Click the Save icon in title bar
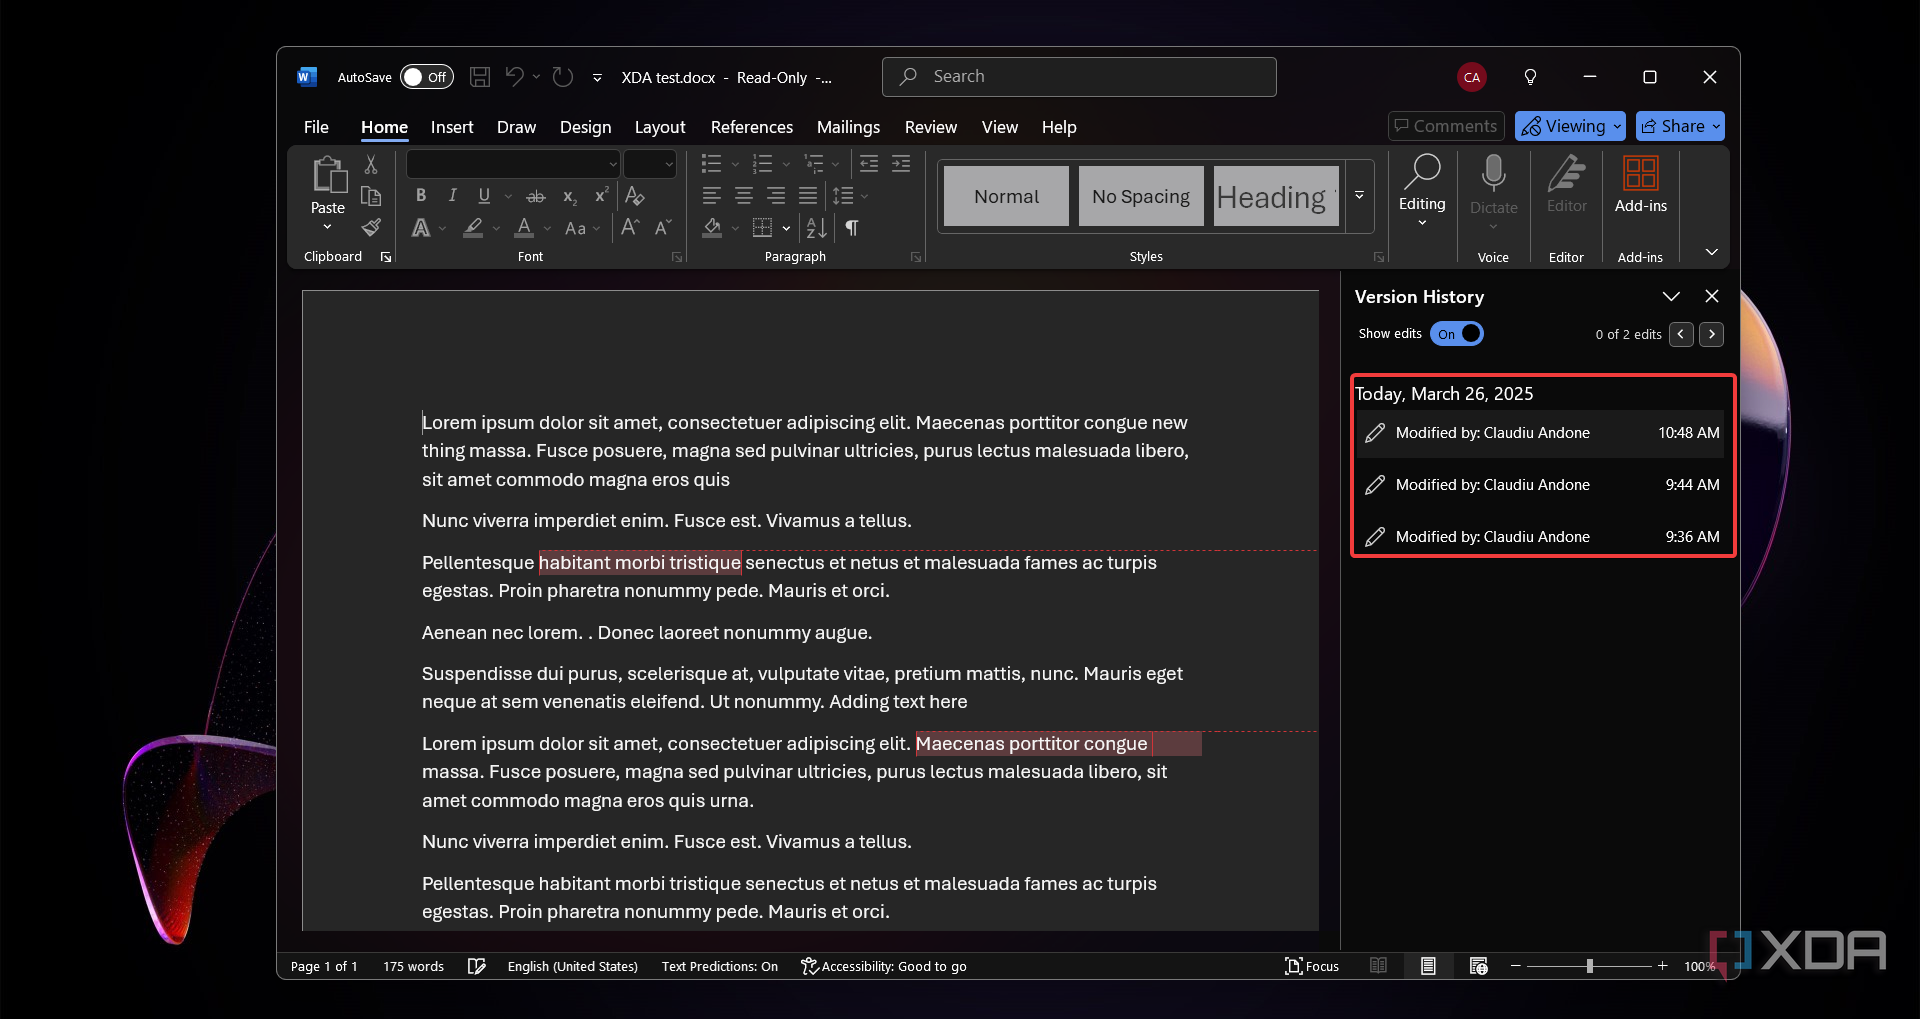The image size is (1920, 1019). coord(480,77)
